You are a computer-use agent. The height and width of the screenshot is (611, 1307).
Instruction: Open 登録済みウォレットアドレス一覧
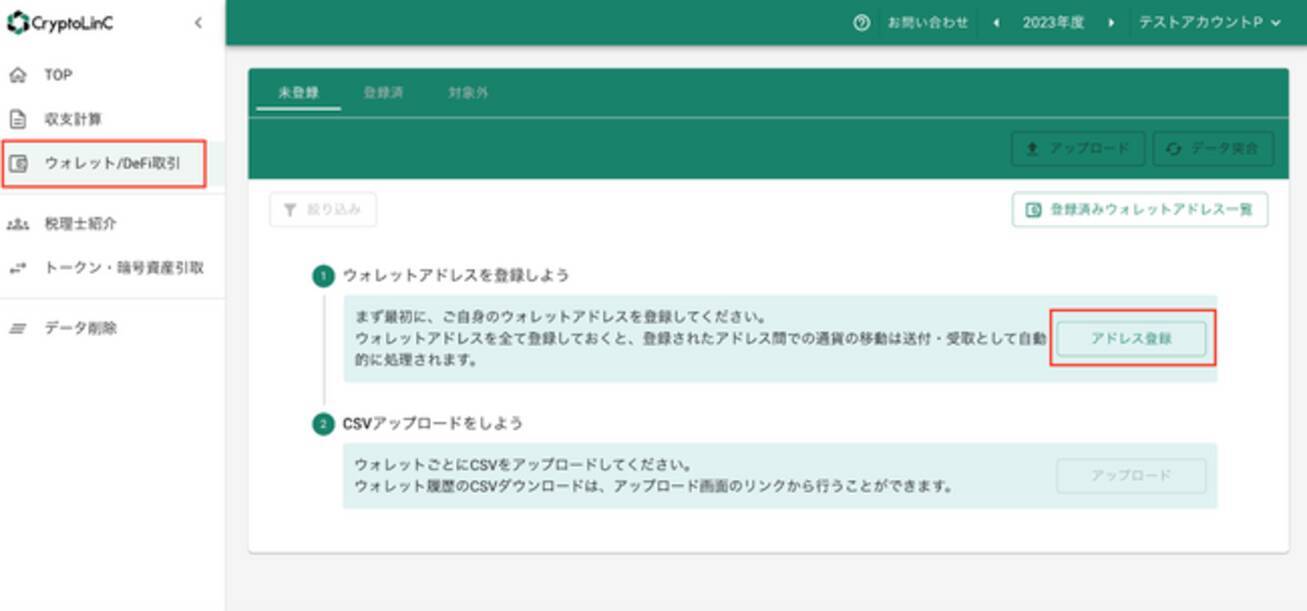[x=1141, y=210]
